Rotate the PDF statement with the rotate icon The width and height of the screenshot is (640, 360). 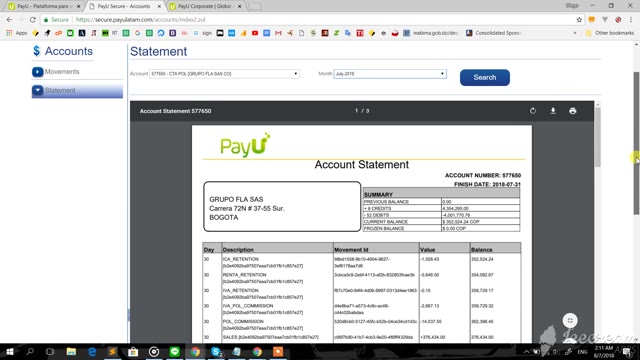(x=533, y=111)
